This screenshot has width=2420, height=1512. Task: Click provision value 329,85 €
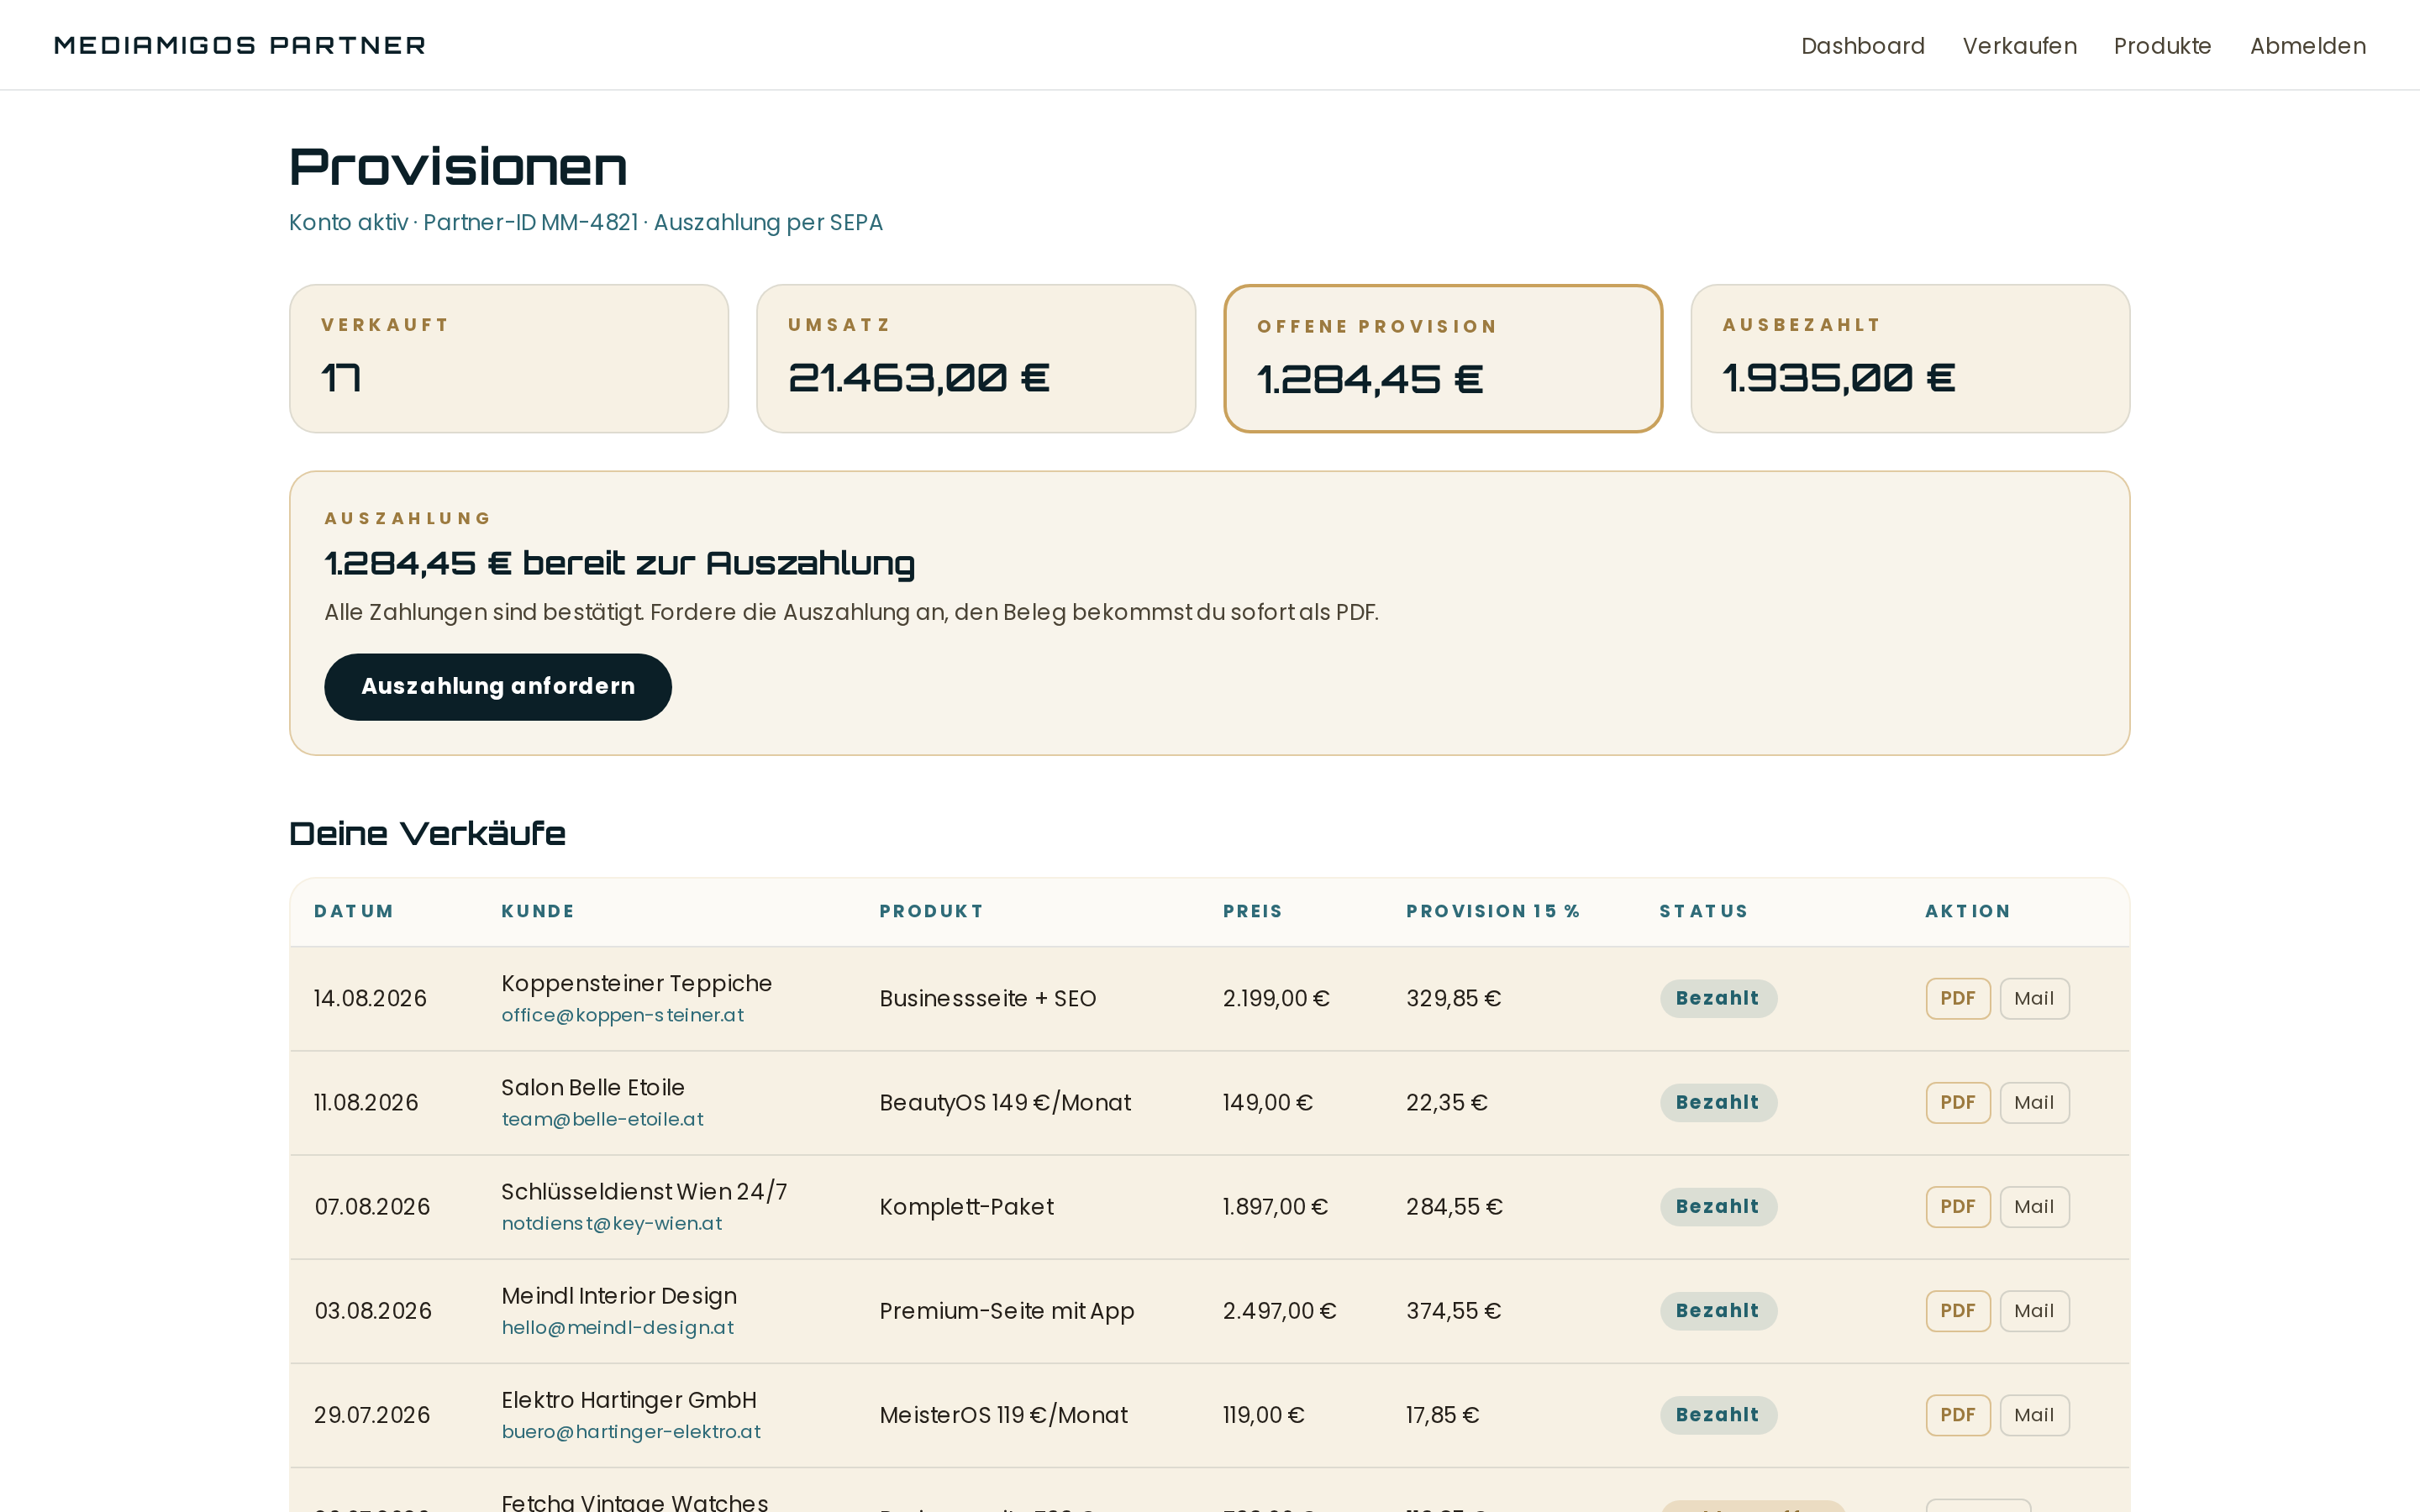[x=1453, y=998]
